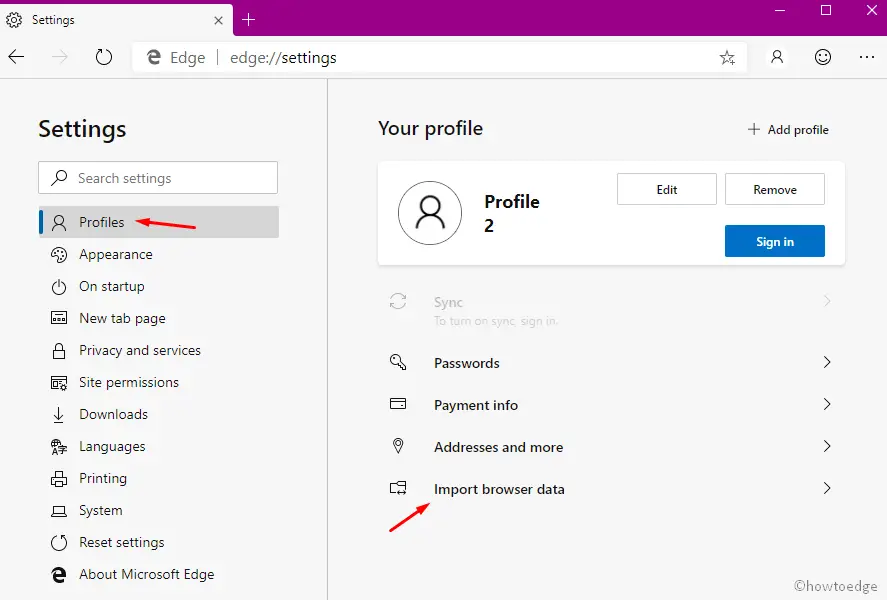Click Add profile link
The height and width of the screenshot is (600, 887).
pos(788,130)
